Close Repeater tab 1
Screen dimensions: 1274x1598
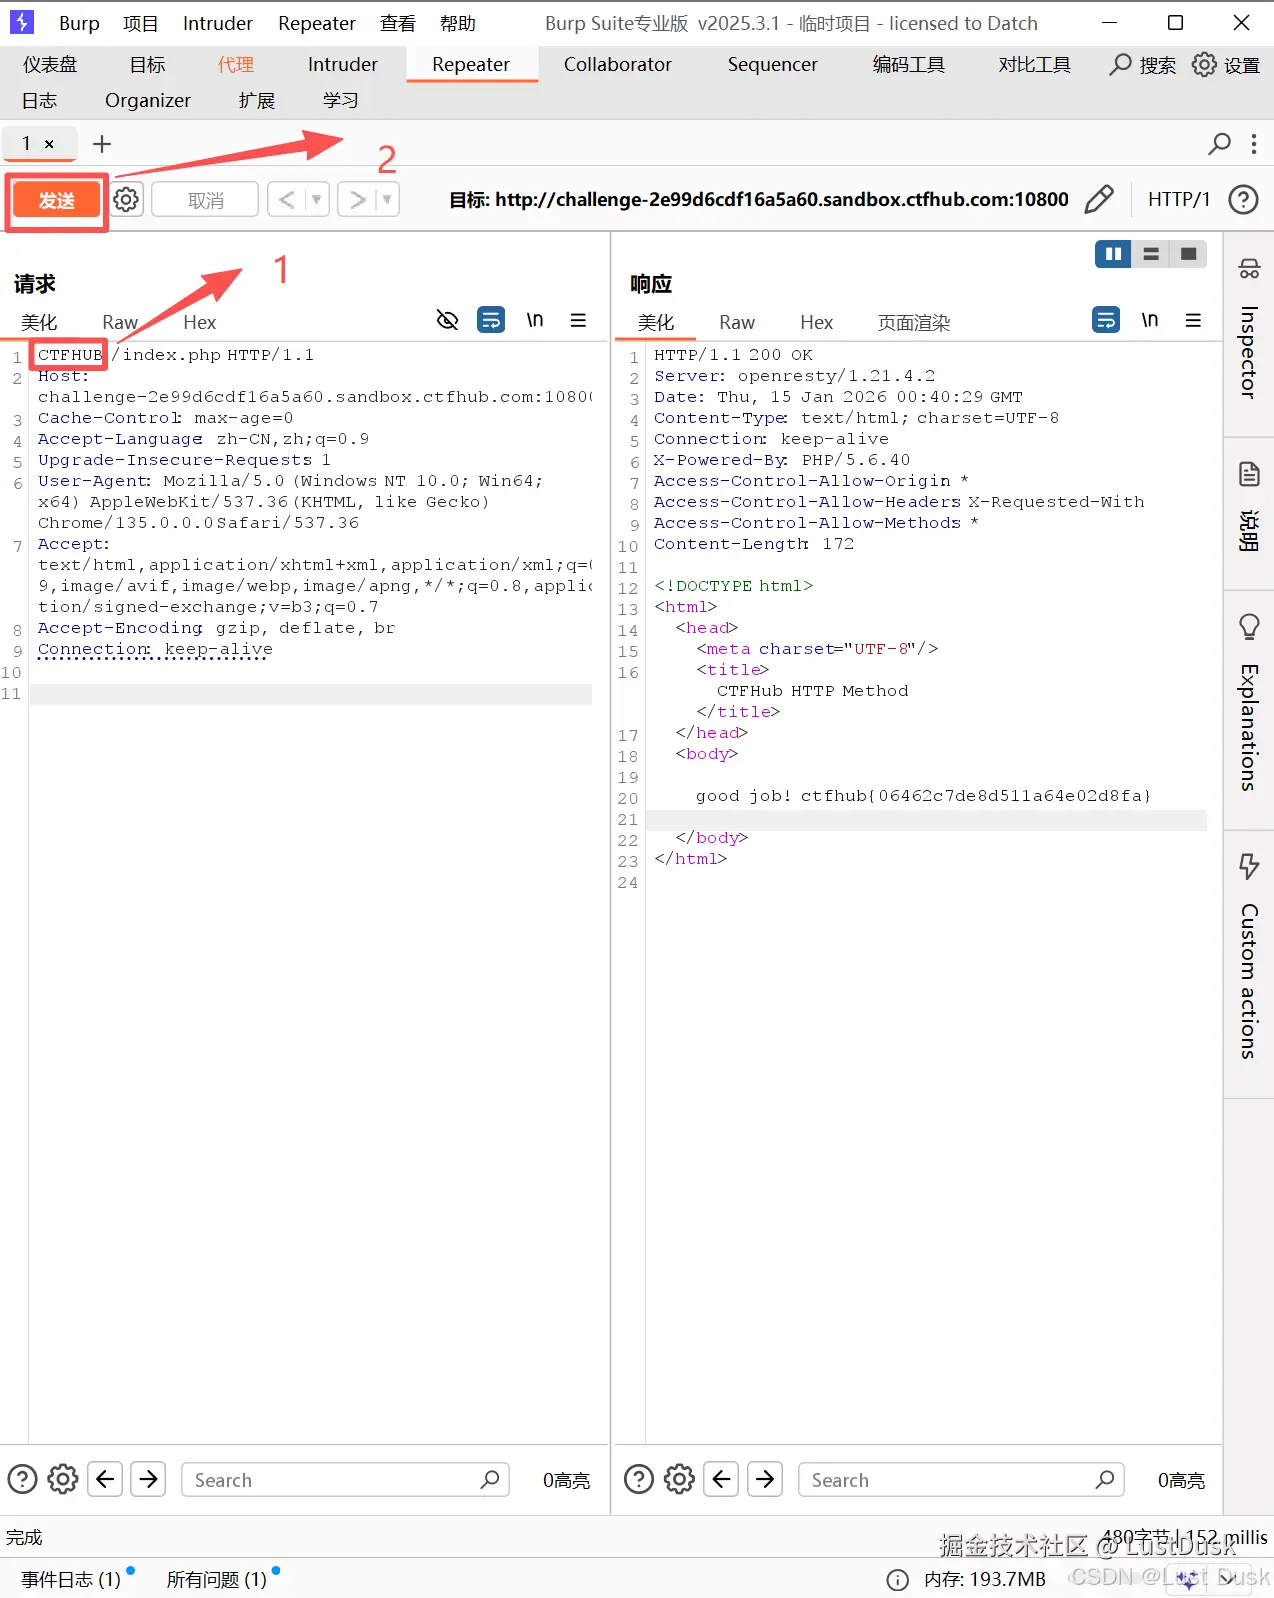pyautogui.click(x=49, y=144)
